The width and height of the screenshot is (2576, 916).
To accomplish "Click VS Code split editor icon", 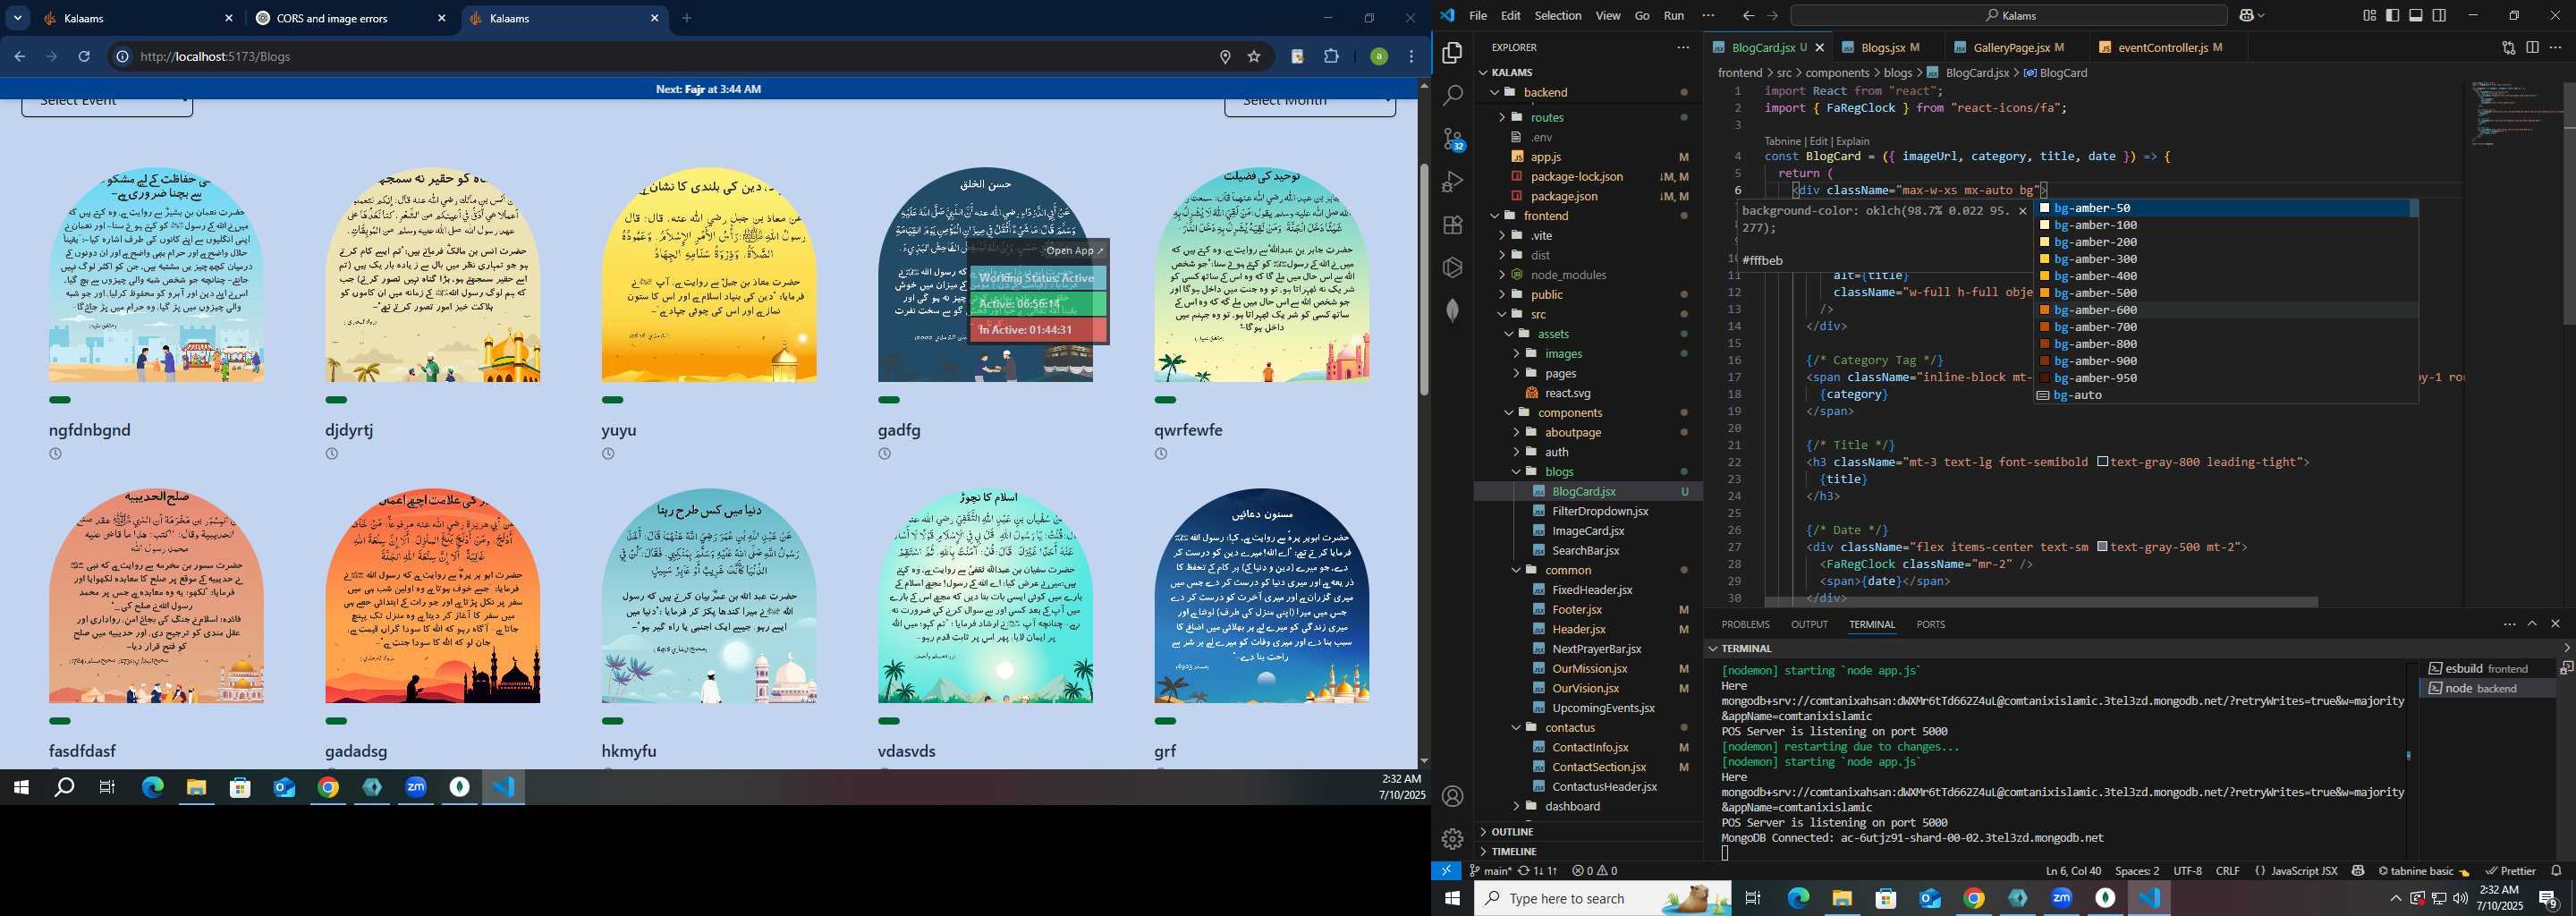I will (2532, 47).
